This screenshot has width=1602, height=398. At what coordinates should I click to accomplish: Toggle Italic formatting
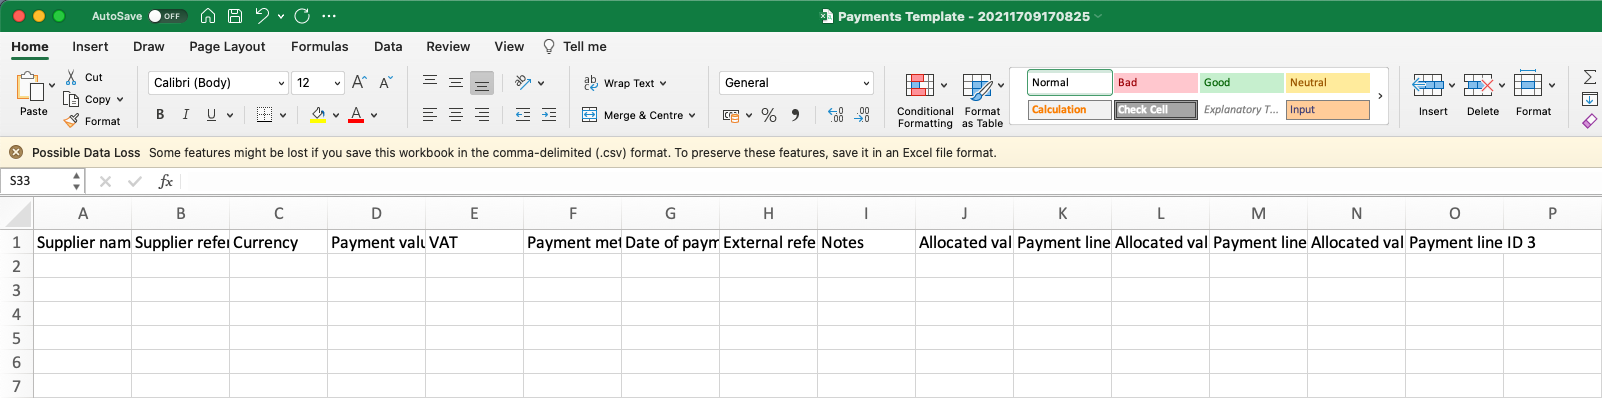(x=185, y=115)
